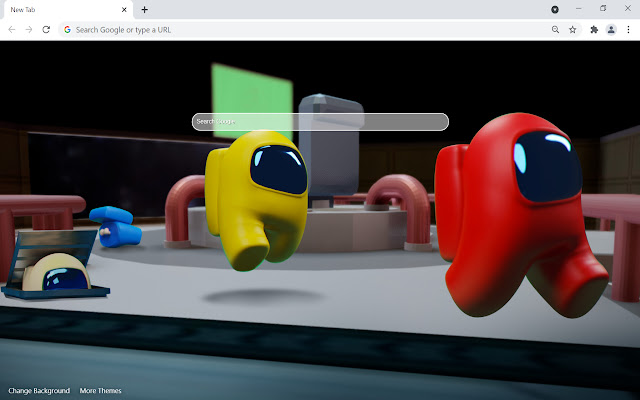The width and height of the screenshot is (640, 400).
Task: Click the Search Google box on page
Action: click(320, 122)
